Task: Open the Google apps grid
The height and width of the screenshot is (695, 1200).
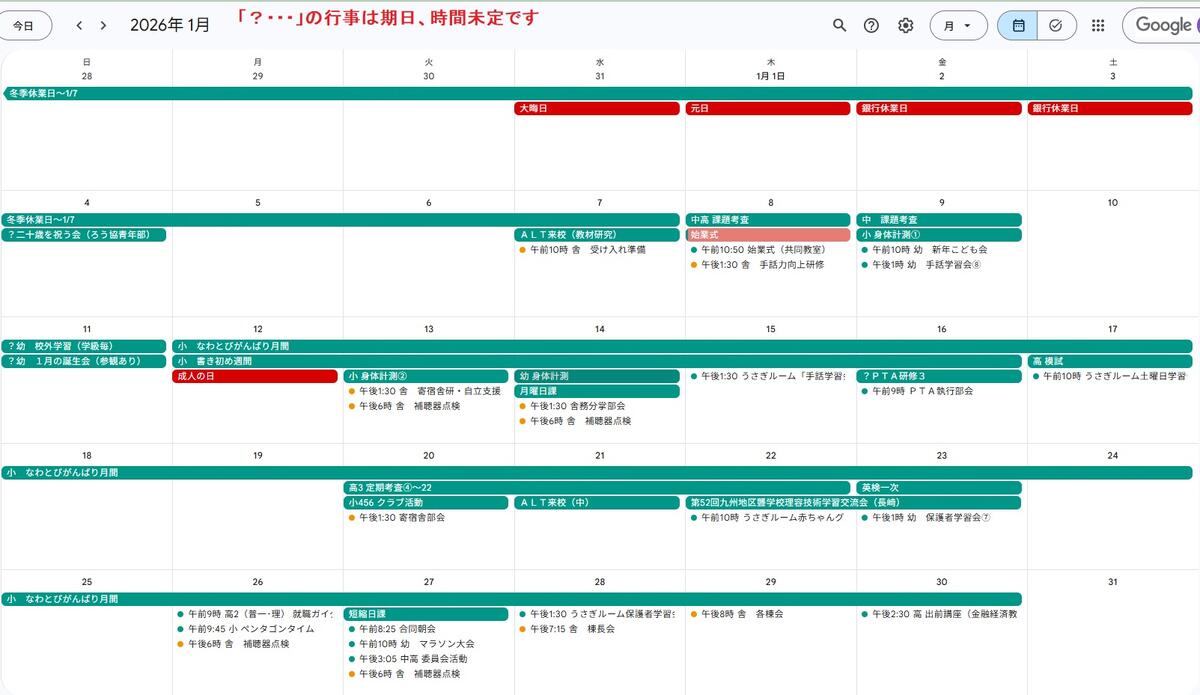Action: [1098, 25]
